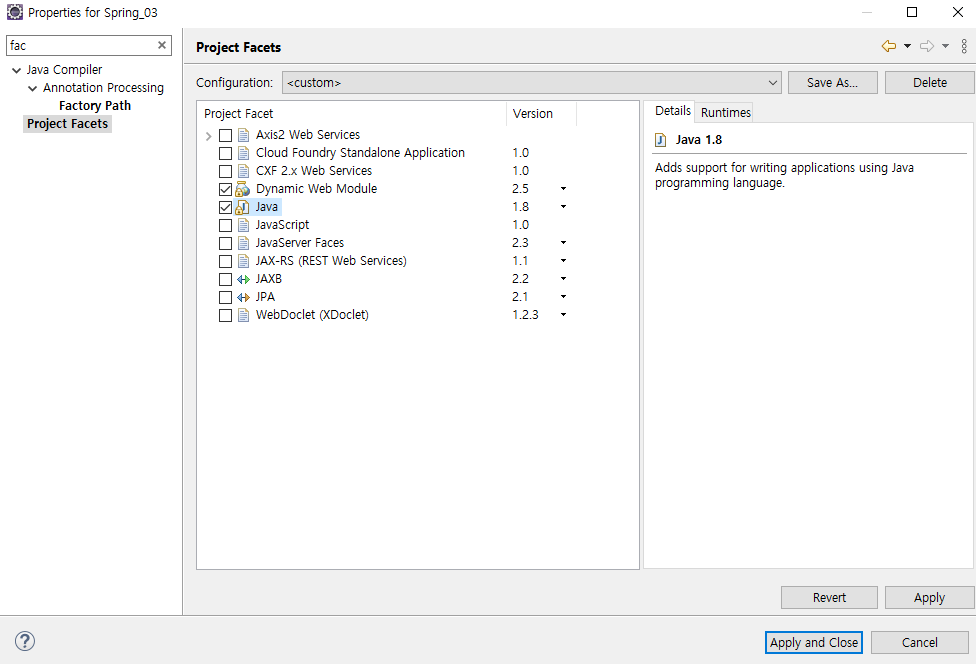Screen dimensions: 976x664
Task: Check the JAXB facet checkbox
Action: [x=225, y=279]
